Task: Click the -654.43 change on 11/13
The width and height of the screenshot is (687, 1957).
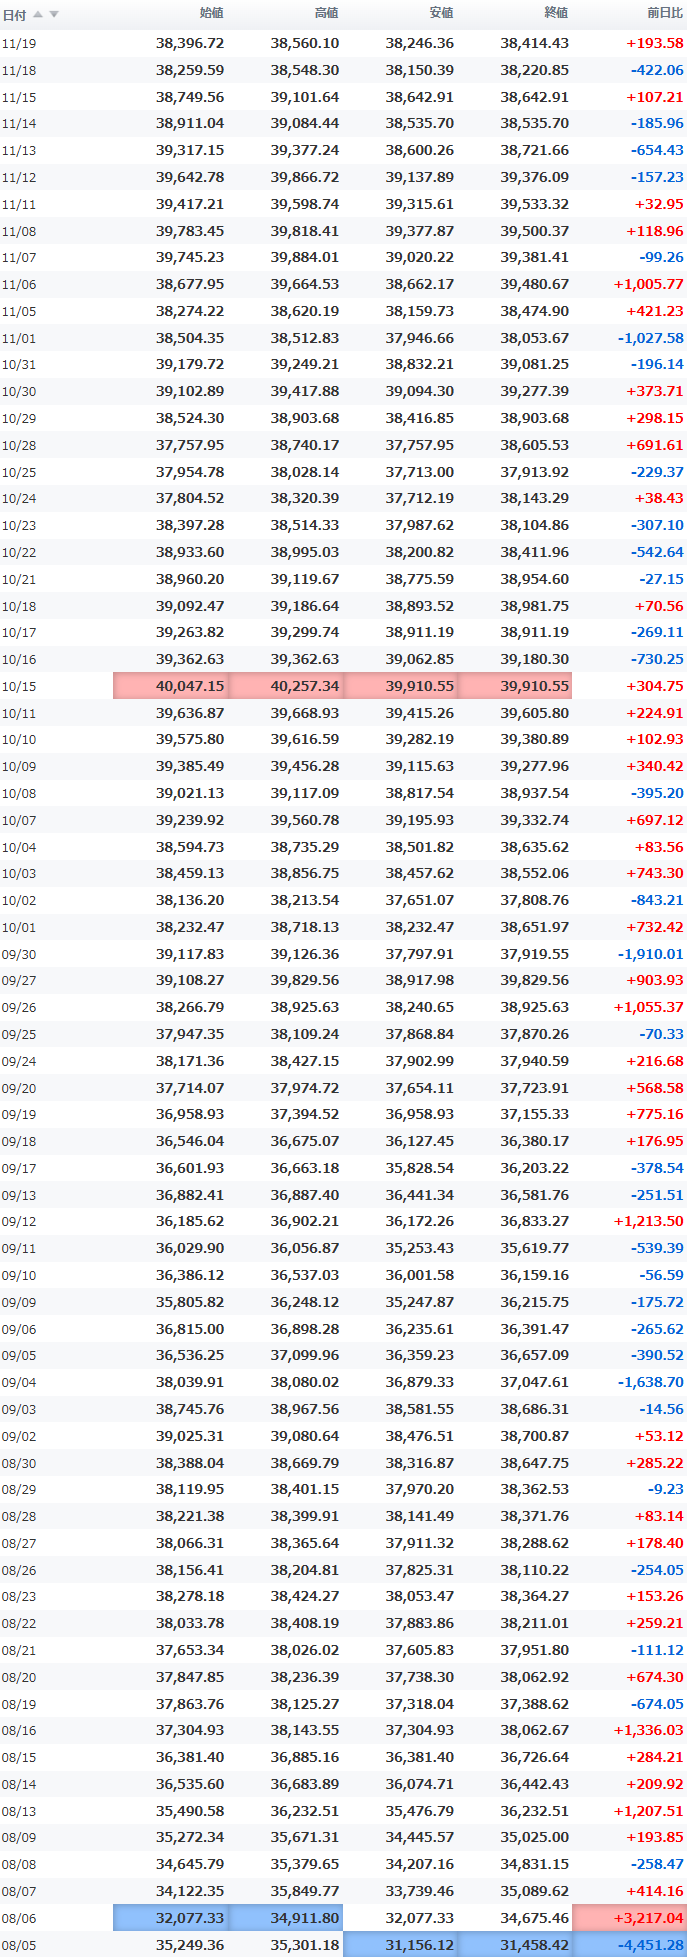Action: [x=657, y=150]
